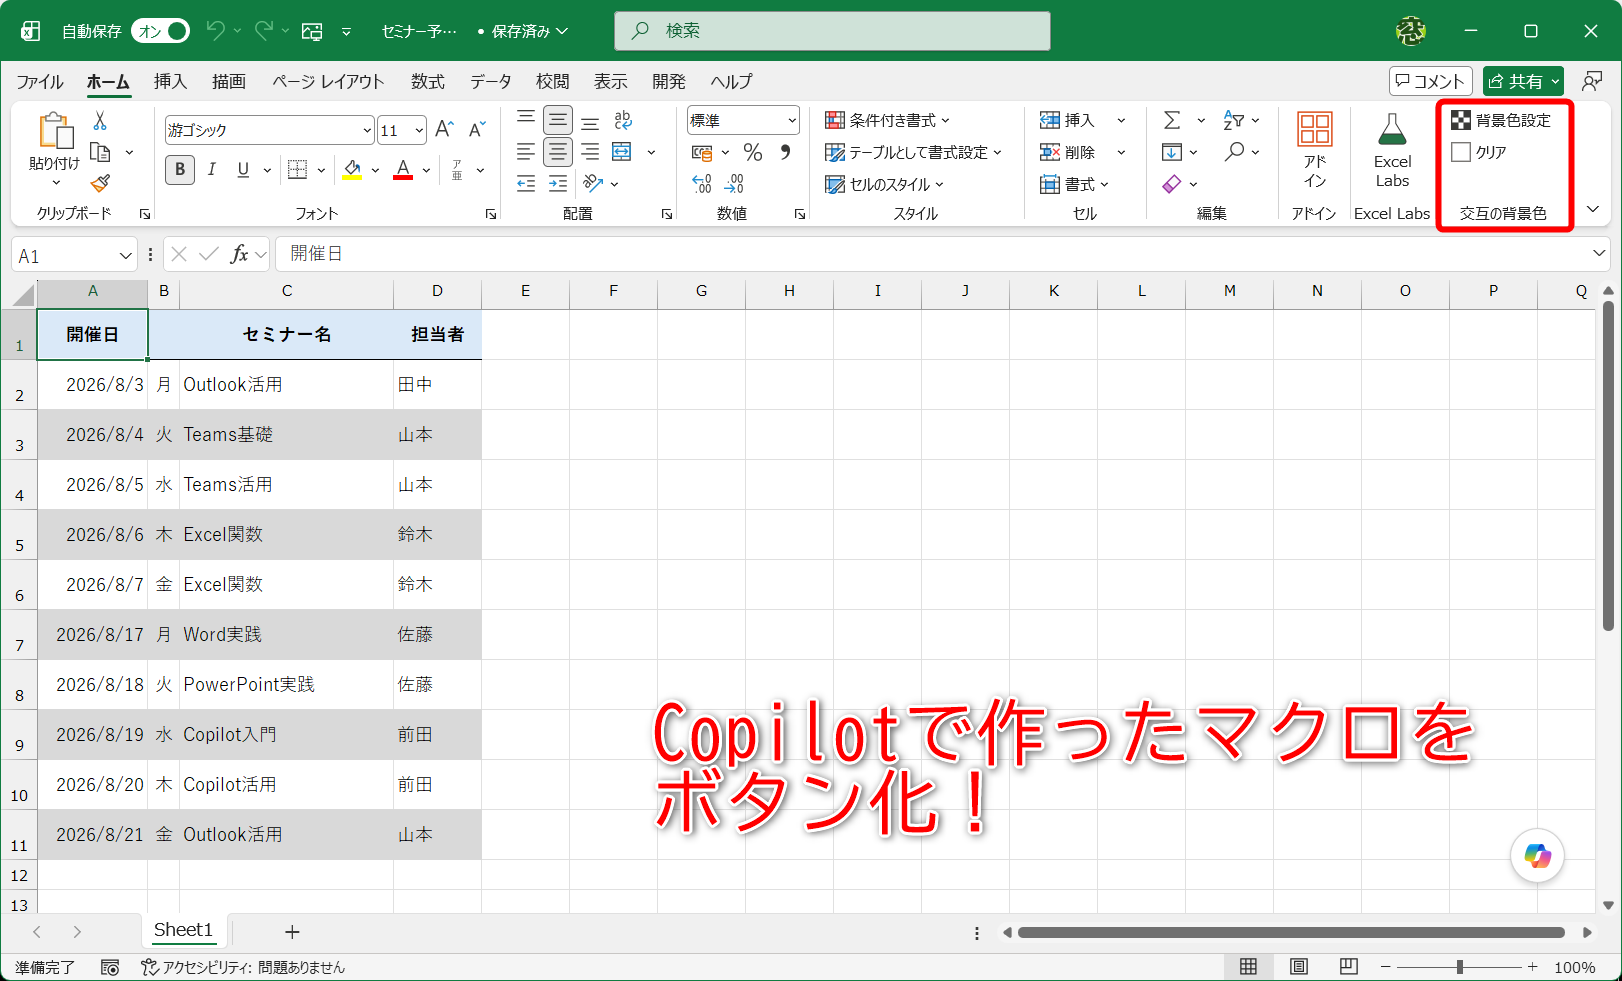This screenshot has width=1622, height=981.
Task: Open the ファイル tab
Action: [x=40, y=81]
